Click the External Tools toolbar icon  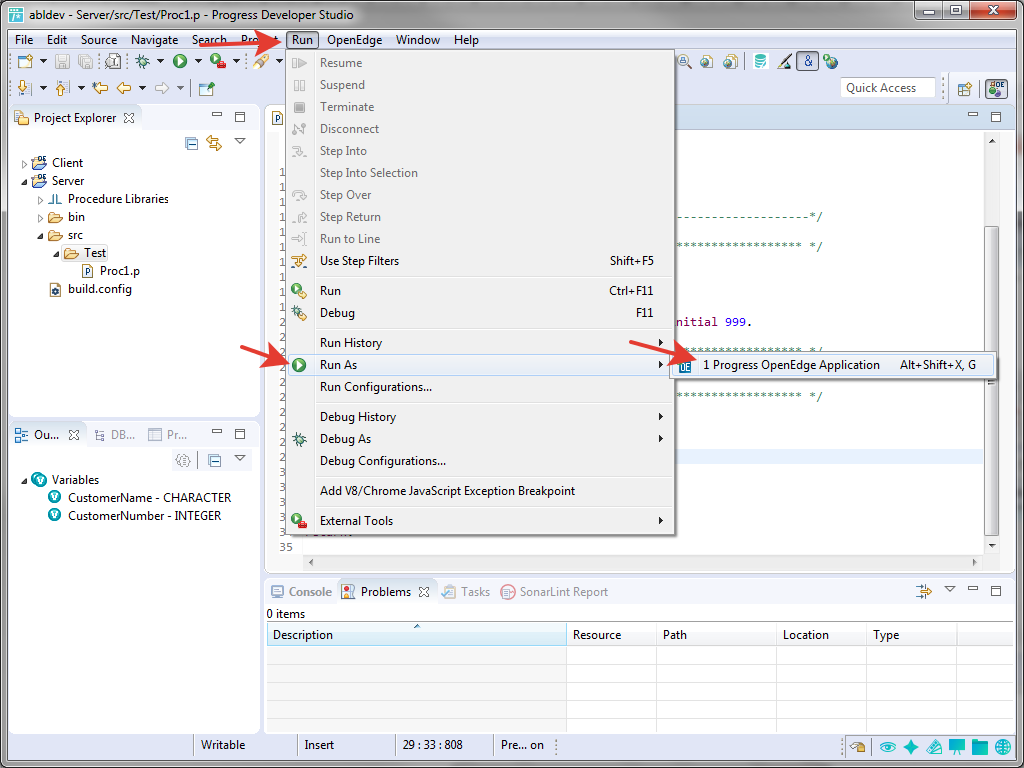pos(218,61)
